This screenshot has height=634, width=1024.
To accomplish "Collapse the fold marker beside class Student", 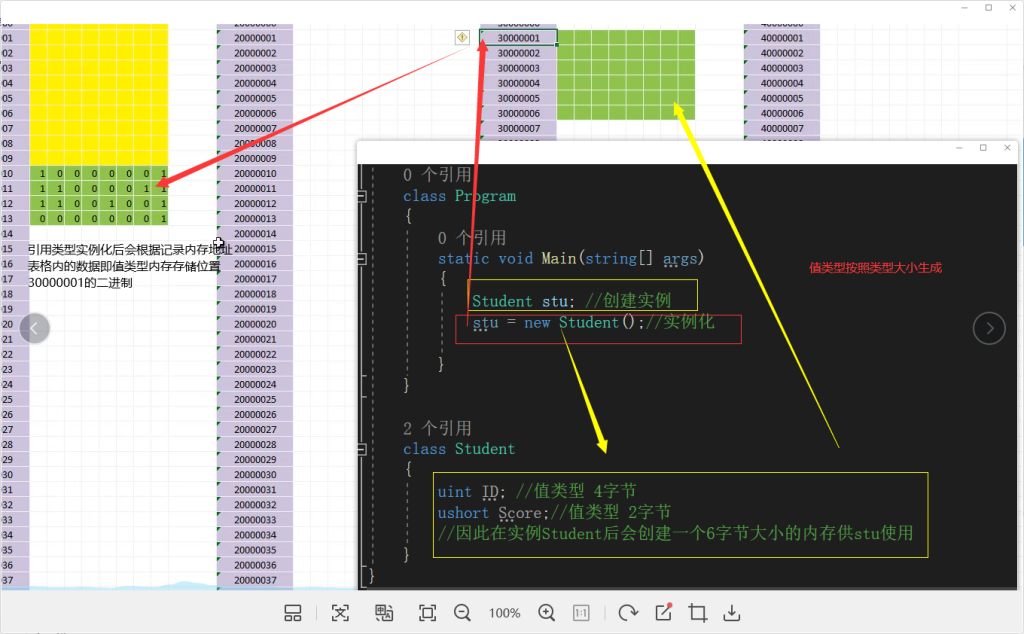I will pyautogui.click(x=361, y=449).
